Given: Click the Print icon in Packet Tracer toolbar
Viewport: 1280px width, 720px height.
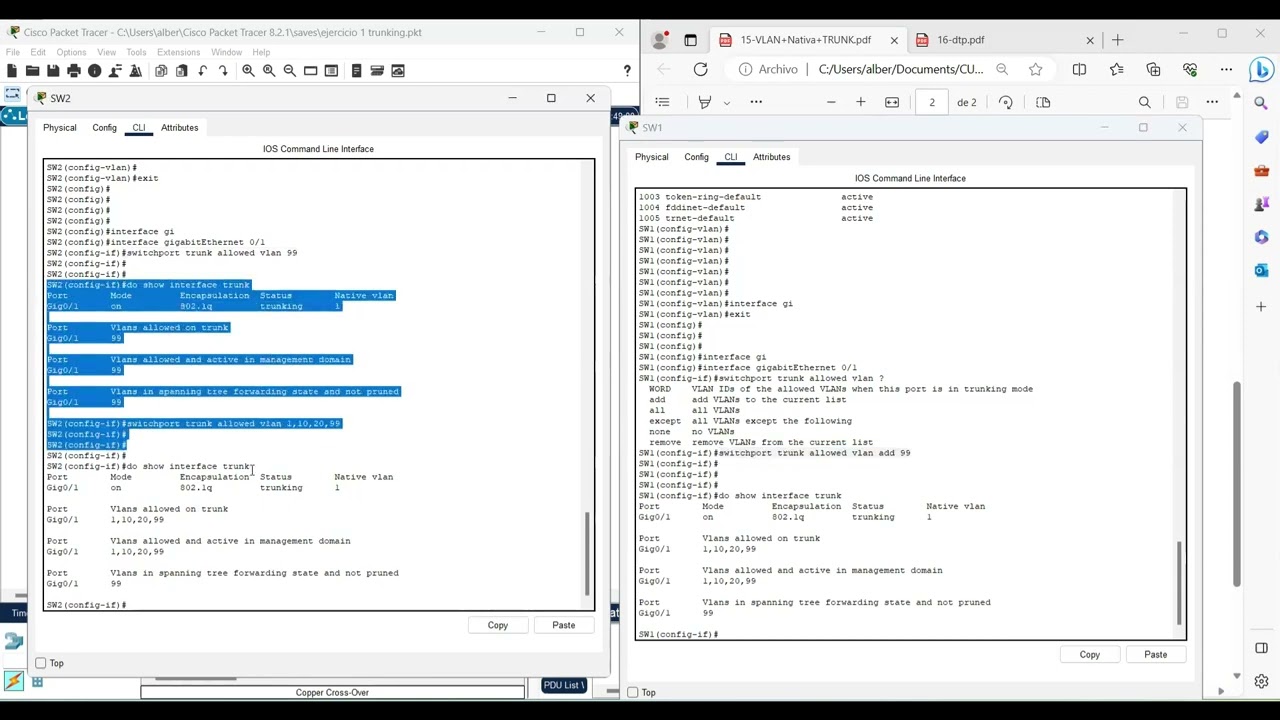Looking at the screenshot, I should pos(74,70).
